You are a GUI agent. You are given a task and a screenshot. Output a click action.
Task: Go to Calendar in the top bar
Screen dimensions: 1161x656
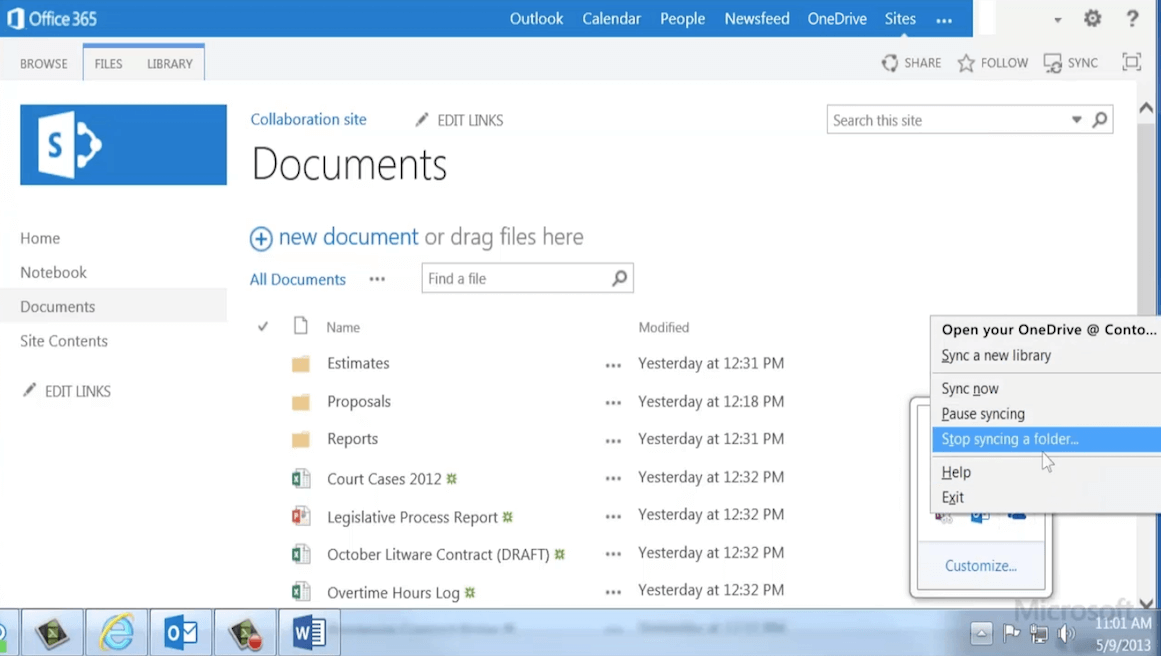coord(611,19)
